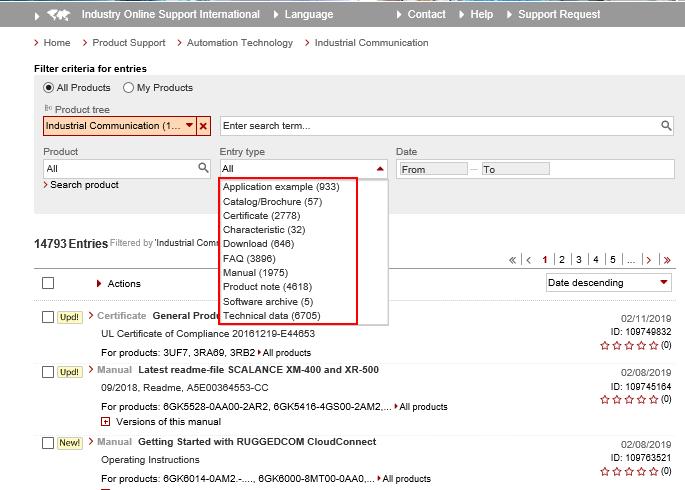
Task: Go to results page 3
Action: point(579,260)
